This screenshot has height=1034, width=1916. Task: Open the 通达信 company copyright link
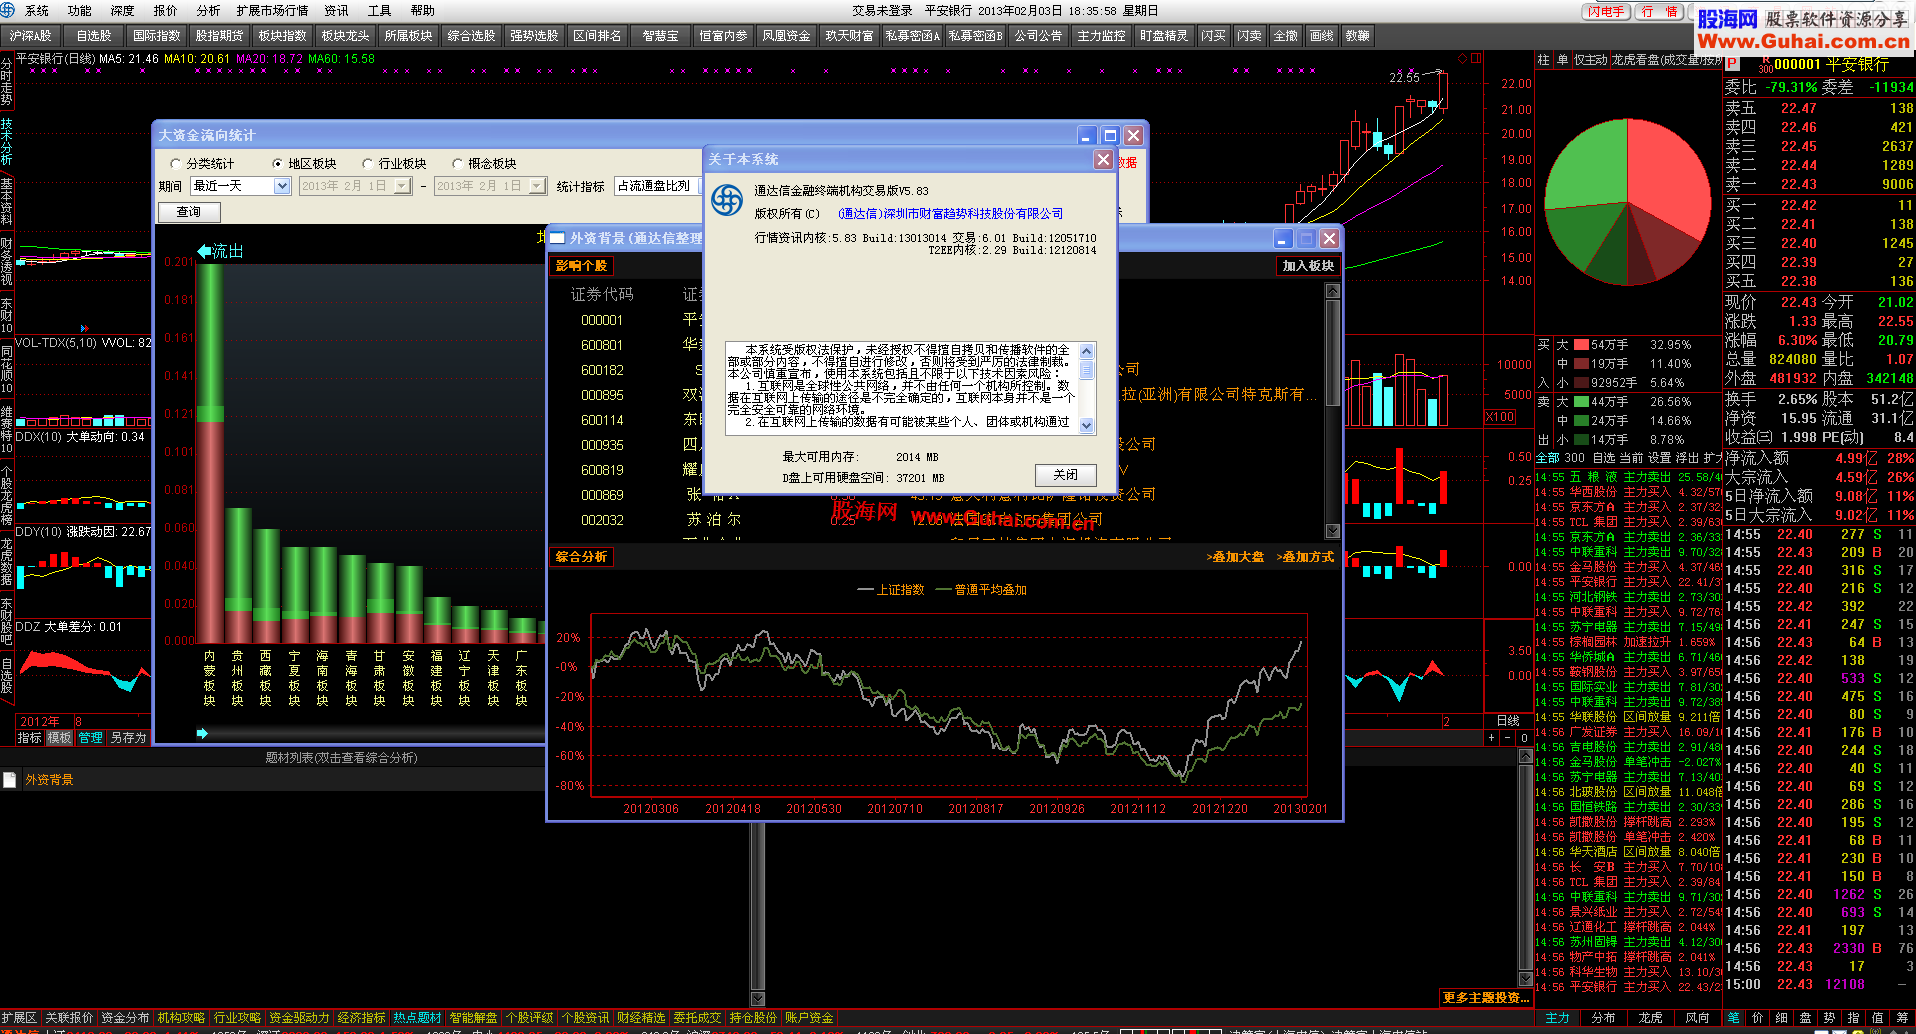[x=950, y=213]
